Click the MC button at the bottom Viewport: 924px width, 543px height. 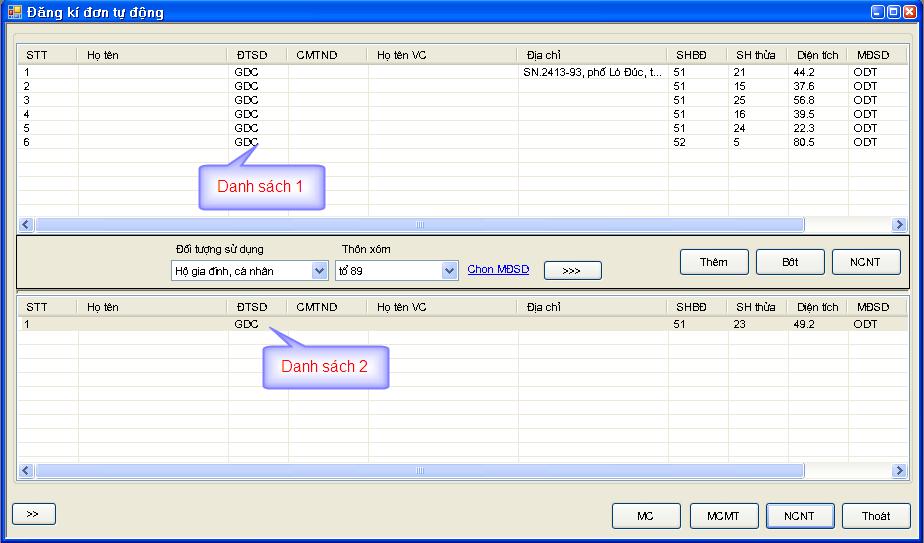pyautogui.click(x=646, y=516)
